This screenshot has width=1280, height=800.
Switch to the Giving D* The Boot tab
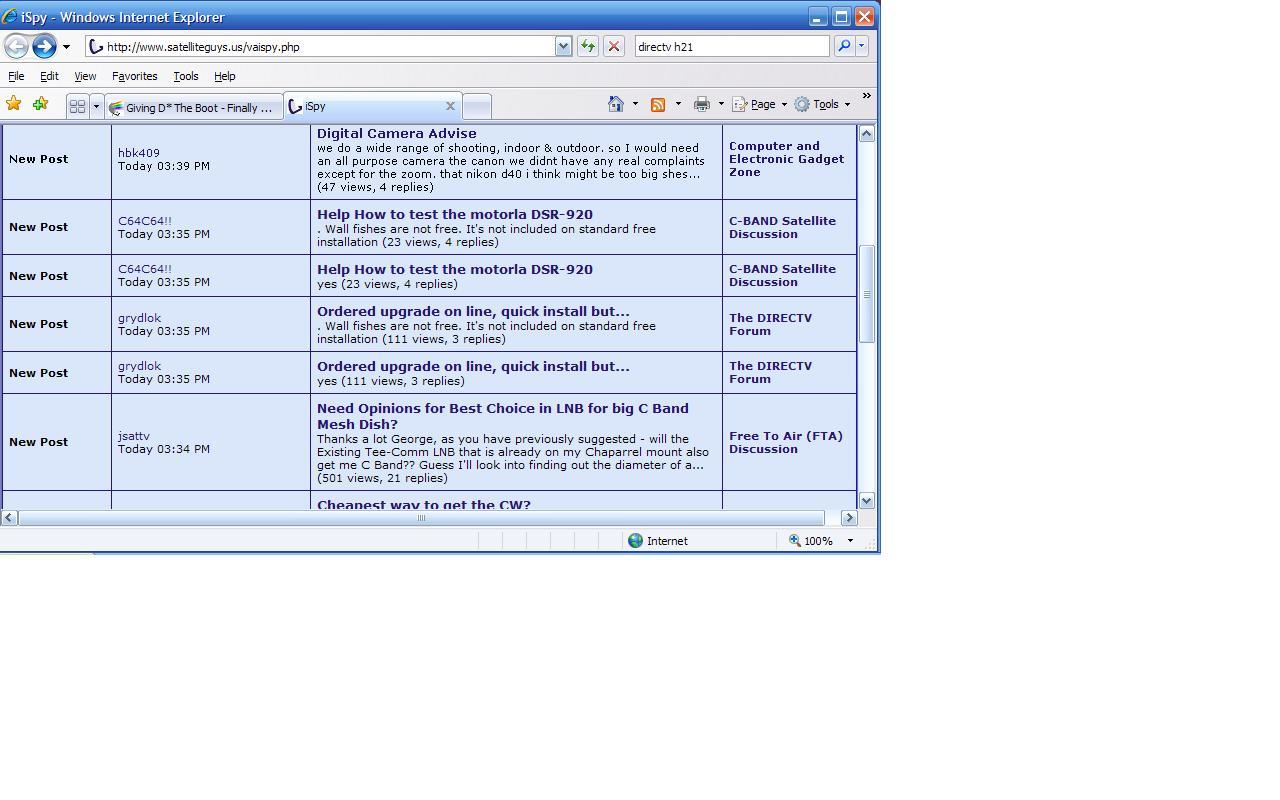(195, 107)
